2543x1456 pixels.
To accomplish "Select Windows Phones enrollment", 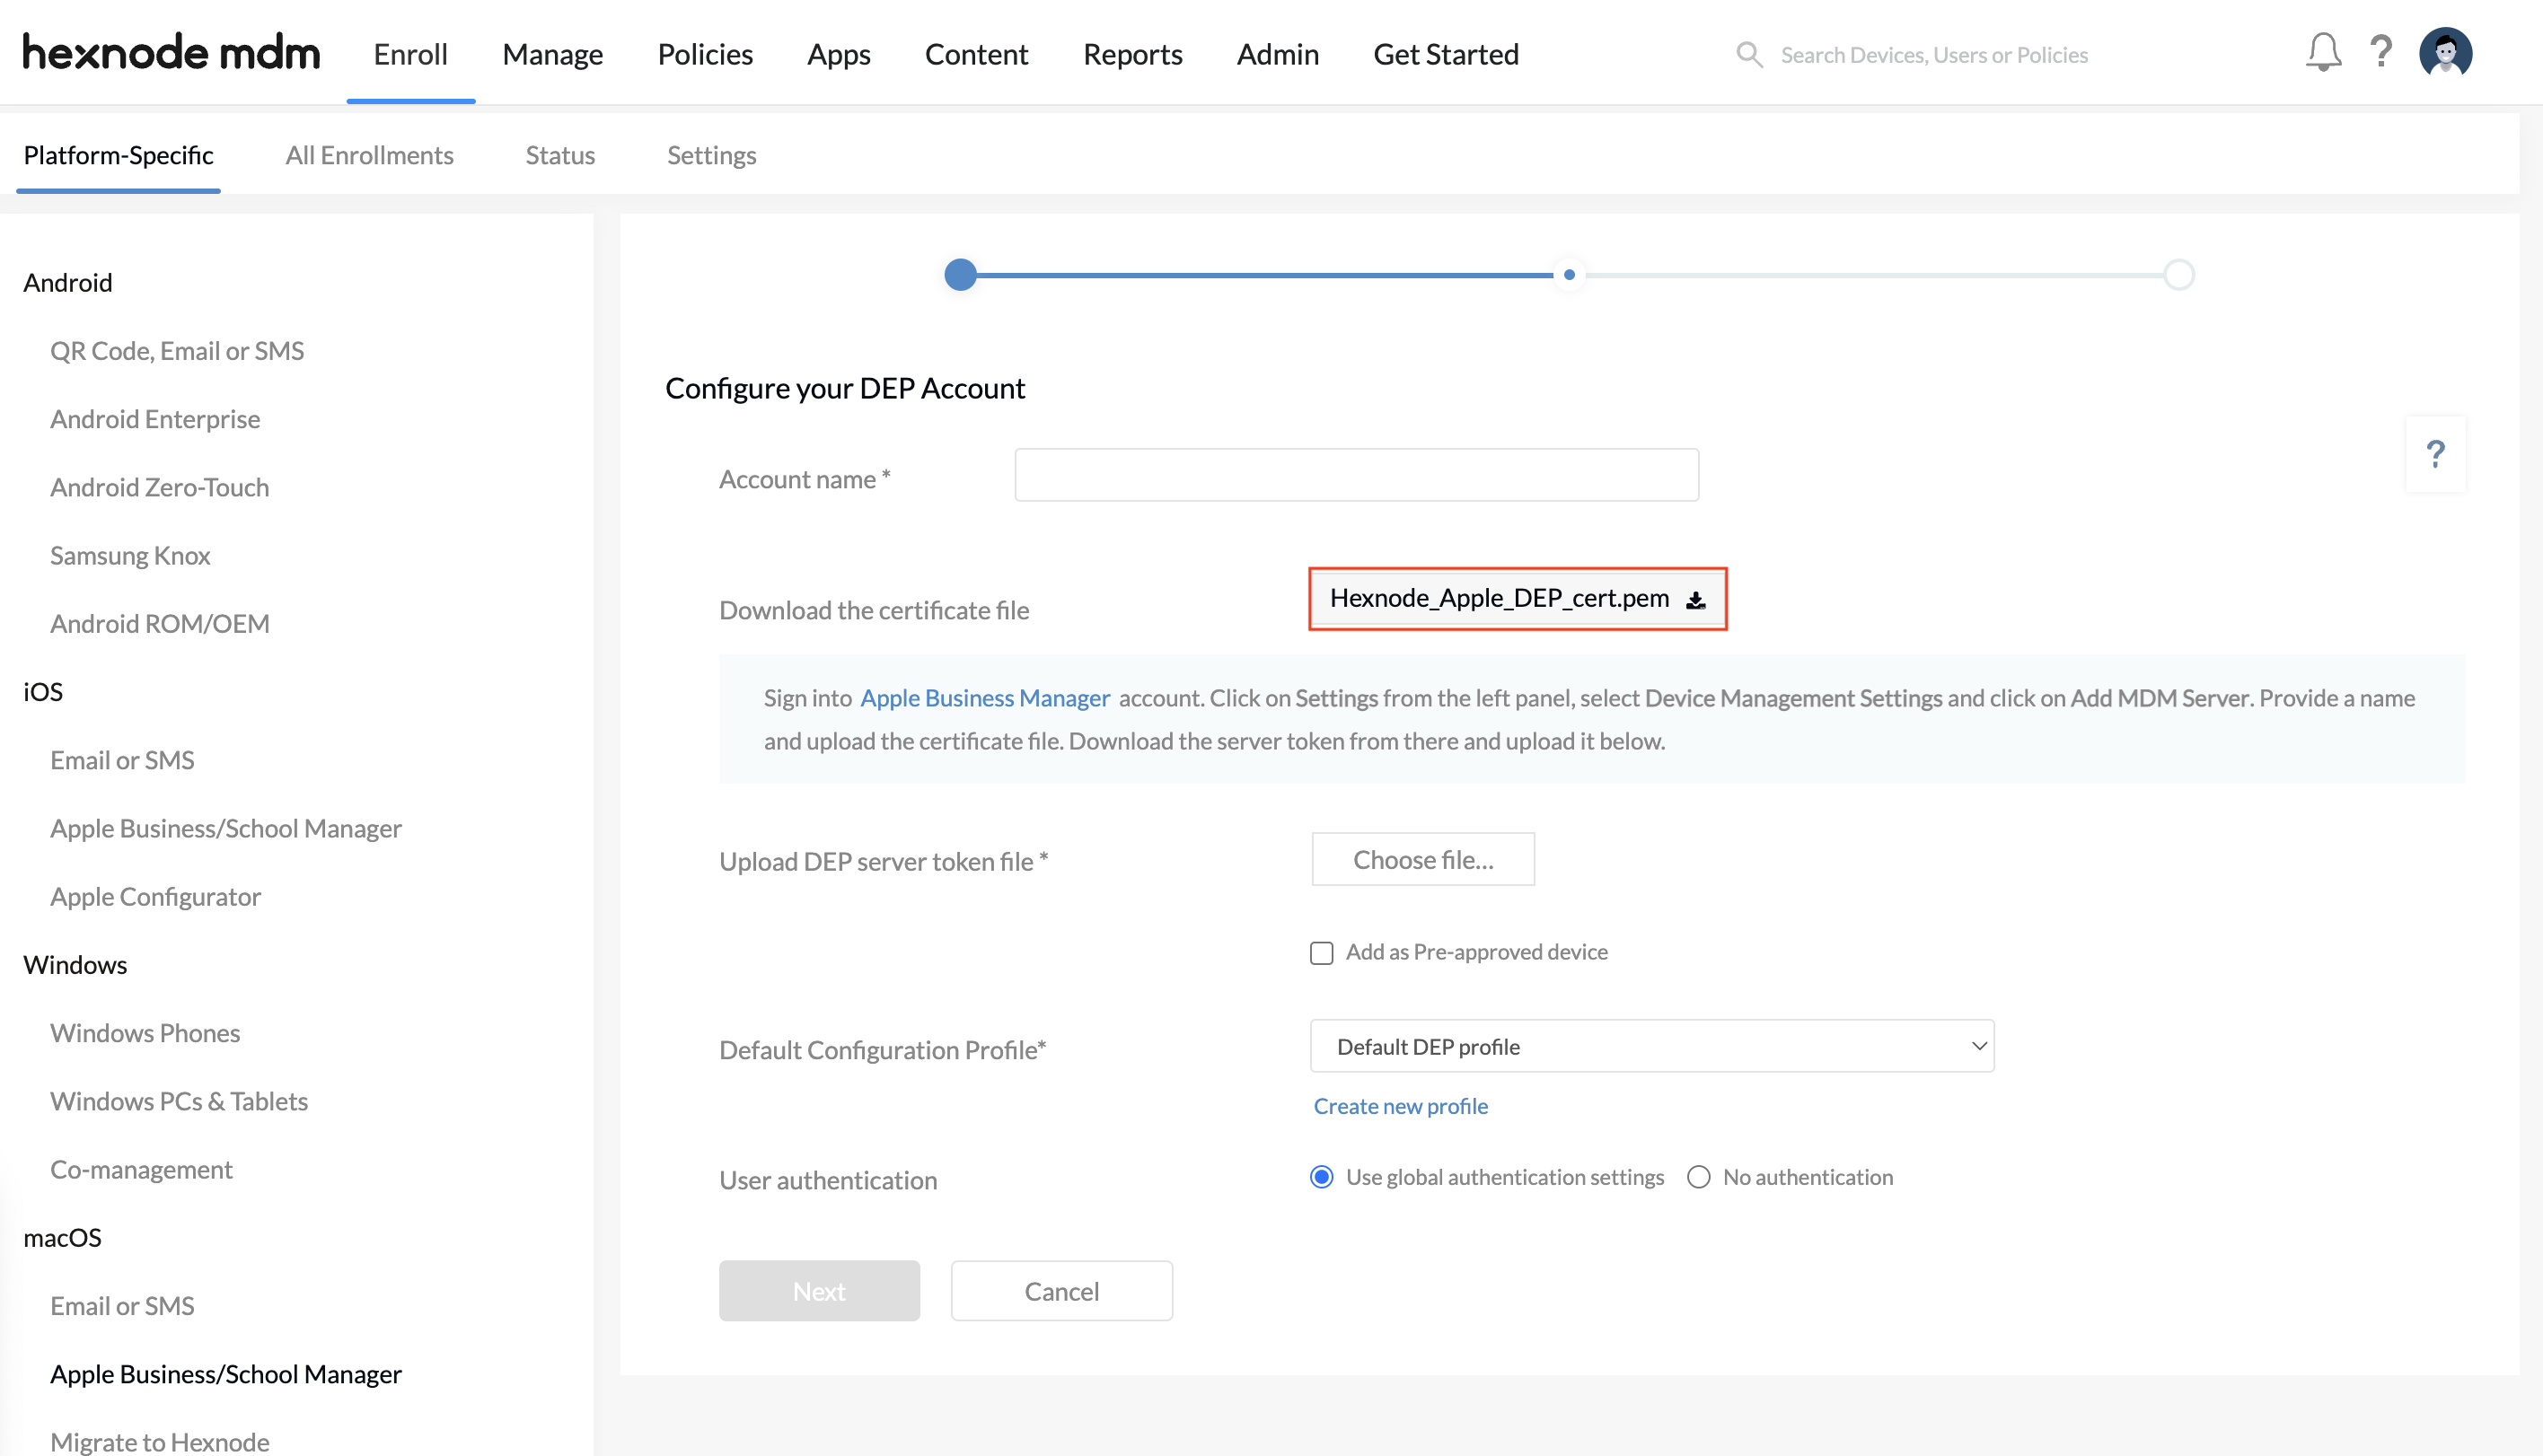I will pyautogui.click(x=145, y=1033).
